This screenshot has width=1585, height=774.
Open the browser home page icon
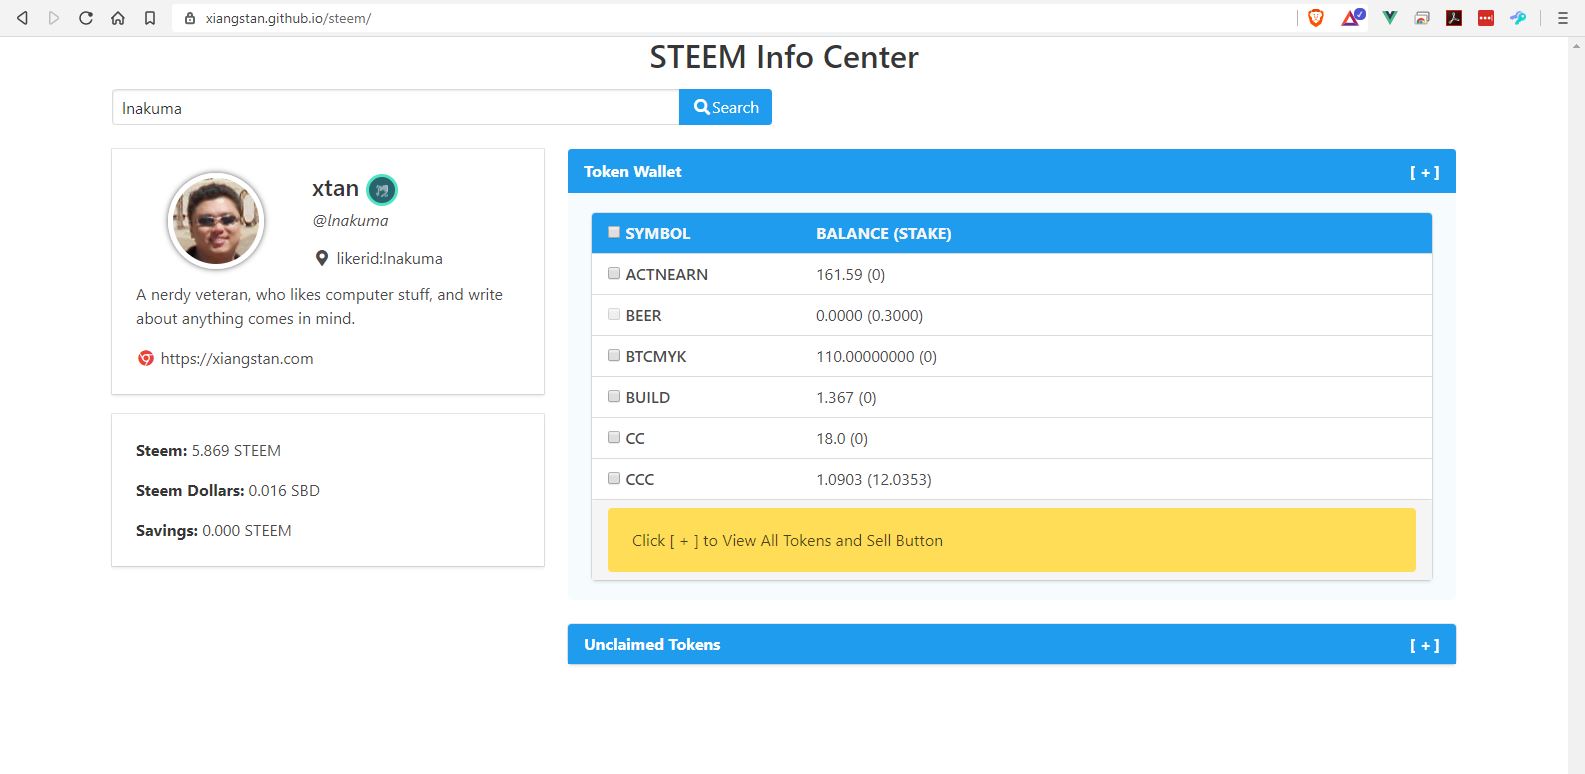[118, 18]
